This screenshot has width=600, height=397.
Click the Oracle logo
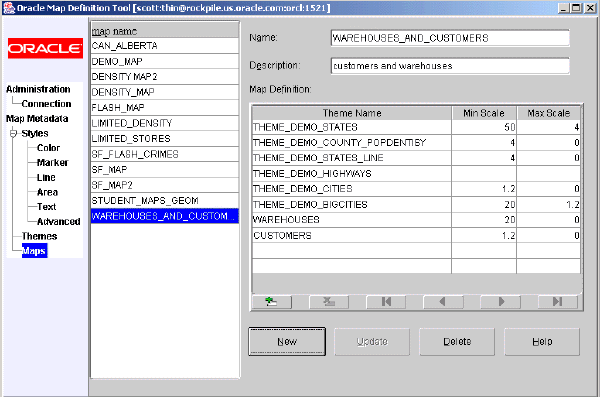(45, 48)
